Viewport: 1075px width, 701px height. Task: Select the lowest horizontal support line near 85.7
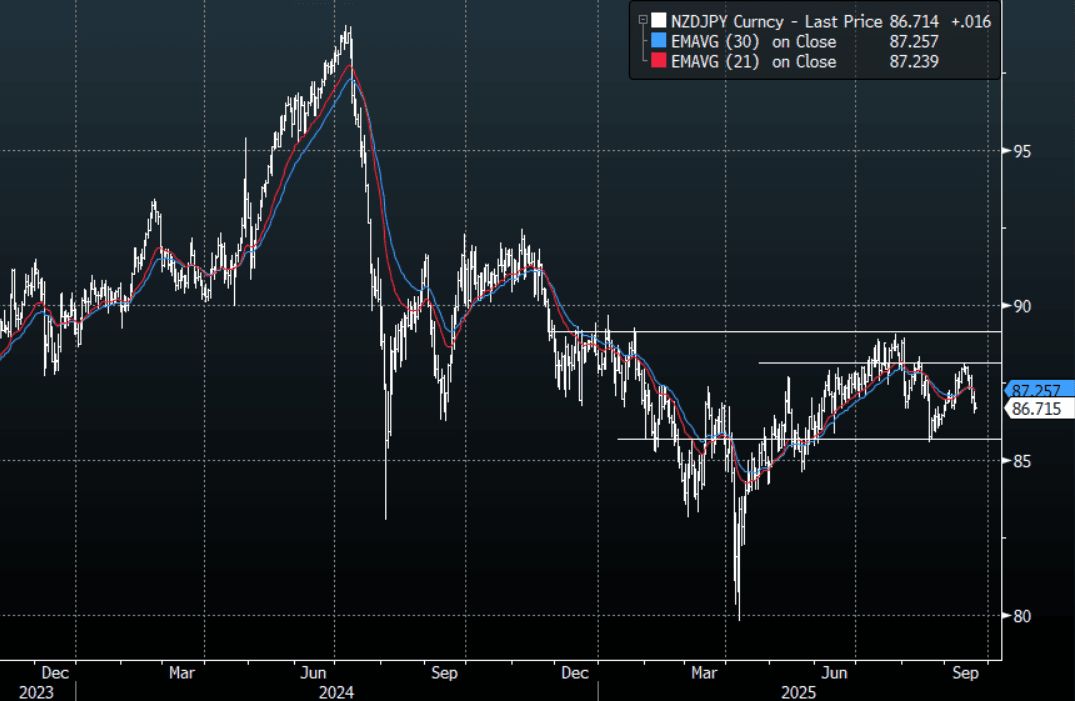[800, 439]
